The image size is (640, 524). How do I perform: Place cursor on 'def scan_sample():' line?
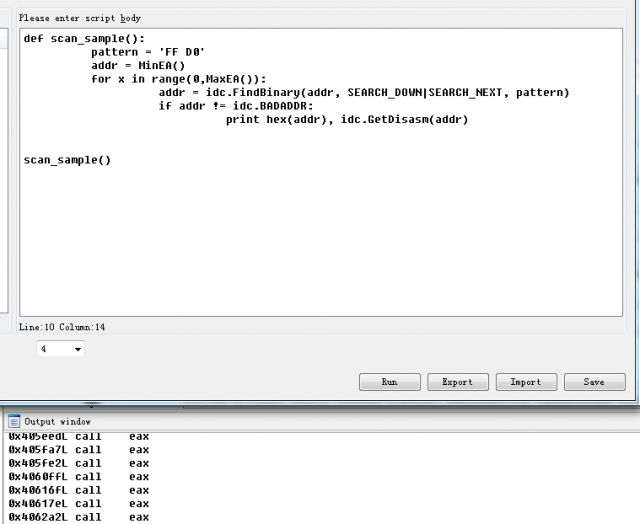[84, 38]
